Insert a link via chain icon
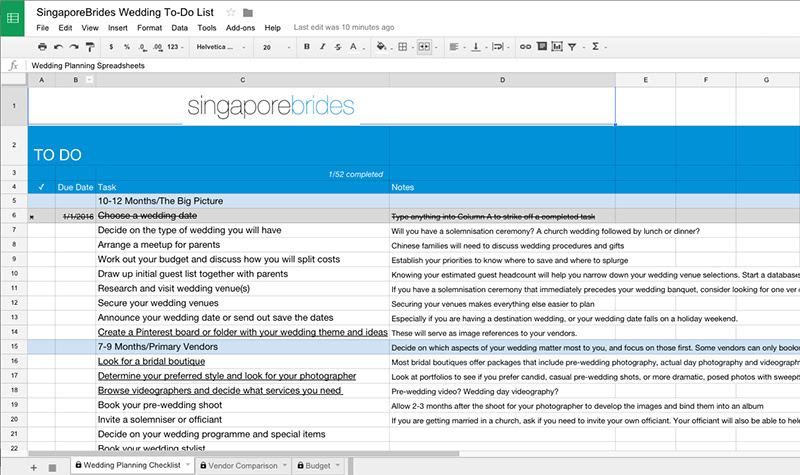Viewport: 800px width, 475px height. click(x=526, y=47)
